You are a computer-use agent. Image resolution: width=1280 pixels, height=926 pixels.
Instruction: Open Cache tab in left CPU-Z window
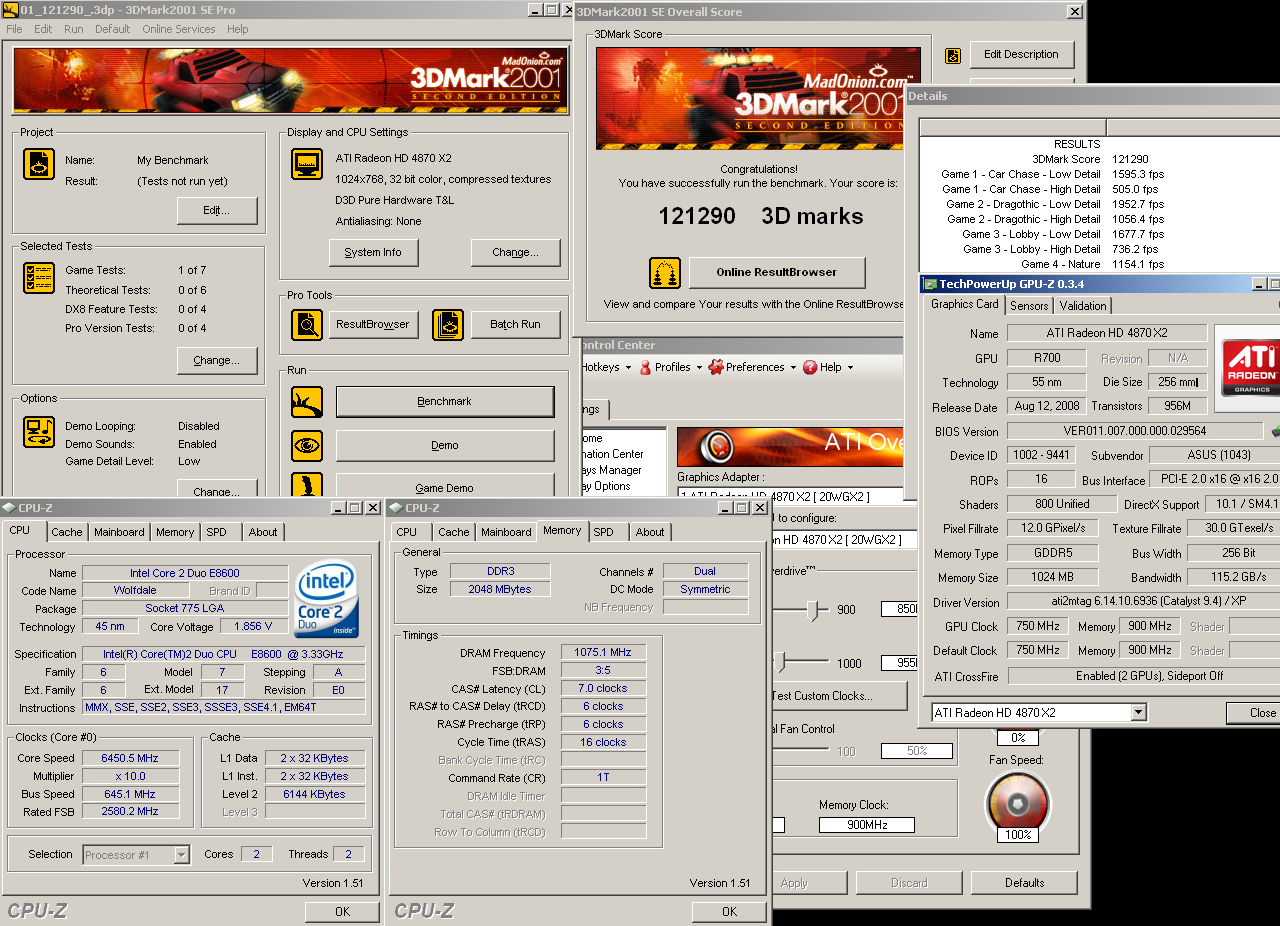pyautogui.click(x=67, y=532)
